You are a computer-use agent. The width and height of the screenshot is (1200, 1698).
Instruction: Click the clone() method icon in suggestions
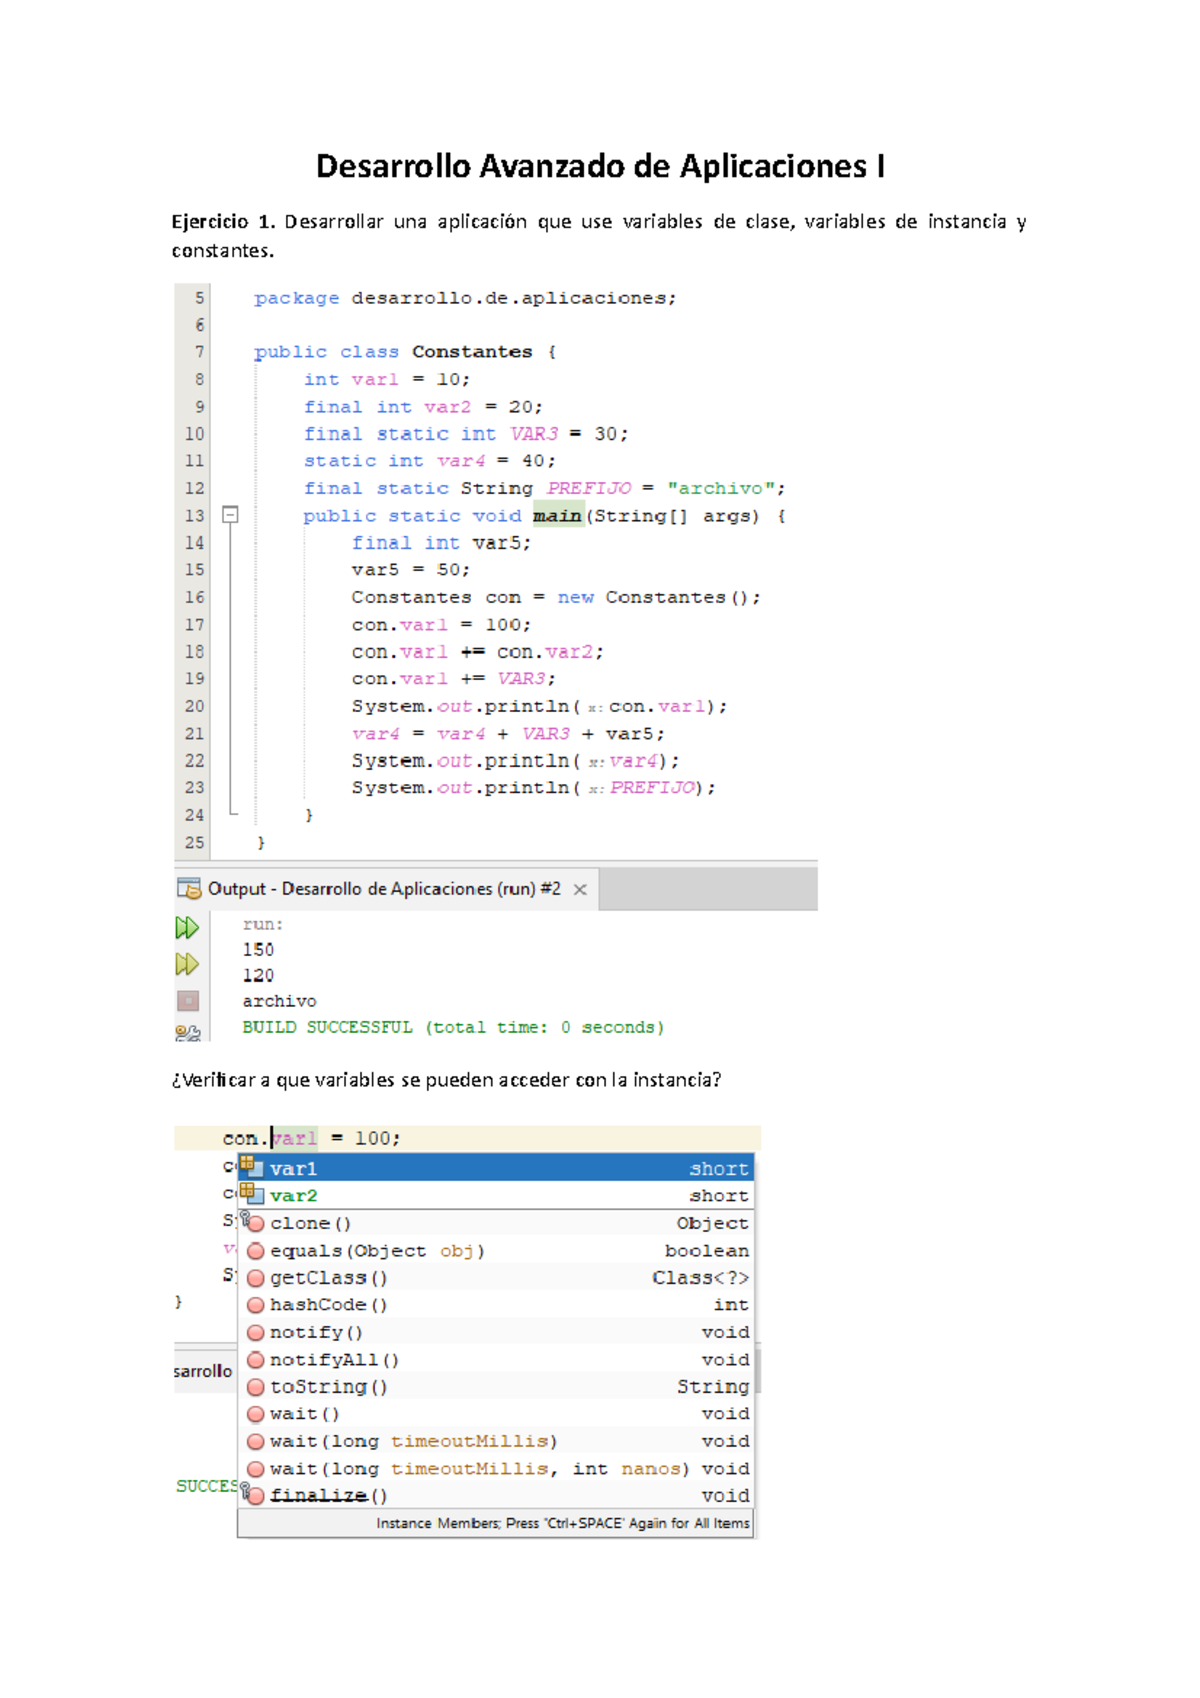pos(253,1222)
